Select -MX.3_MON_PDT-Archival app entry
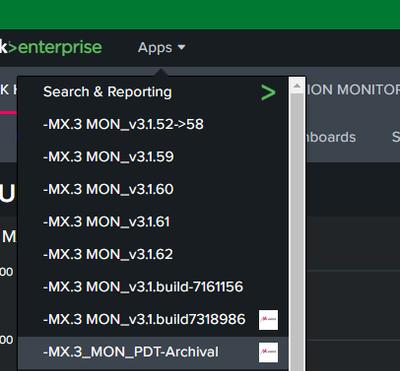 point(153,352)
